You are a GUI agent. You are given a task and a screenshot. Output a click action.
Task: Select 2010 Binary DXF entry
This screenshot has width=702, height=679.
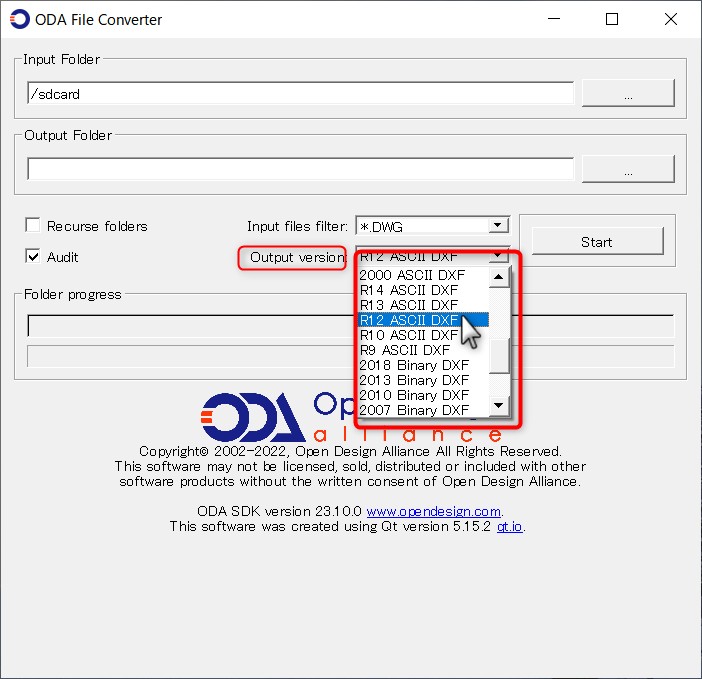[423, 395]
